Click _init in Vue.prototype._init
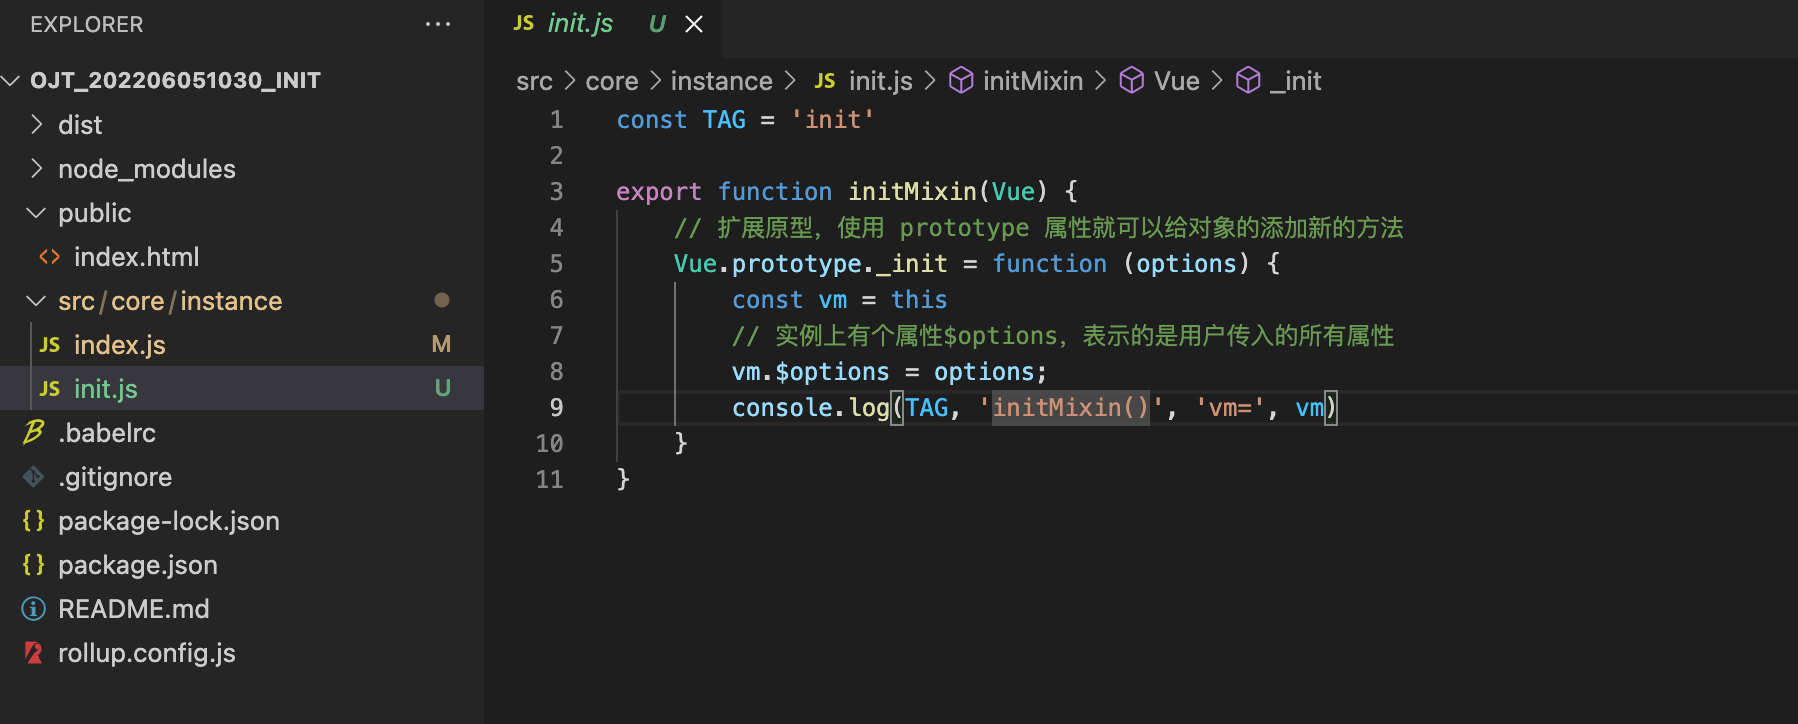The image size is (1798, 724). click(912, 264)
